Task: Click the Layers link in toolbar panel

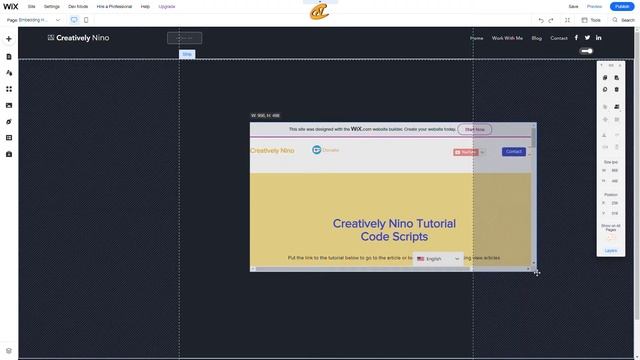Action: pyautogui.click(x=611, y=251)
